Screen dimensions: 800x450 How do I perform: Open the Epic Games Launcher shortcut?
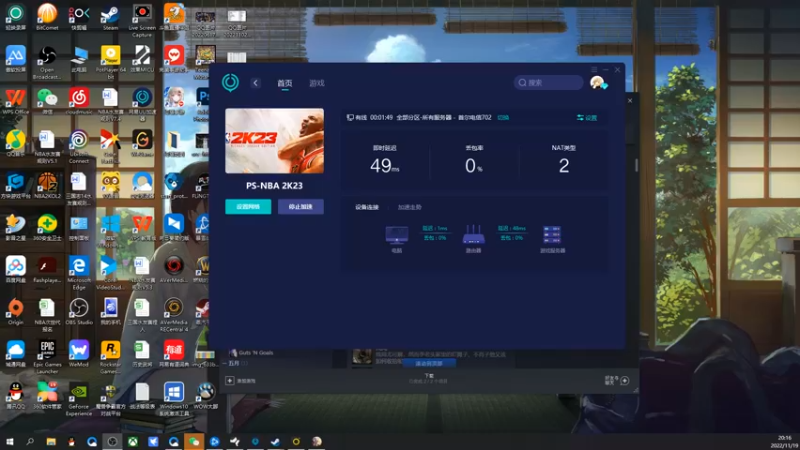pos(47,358)
